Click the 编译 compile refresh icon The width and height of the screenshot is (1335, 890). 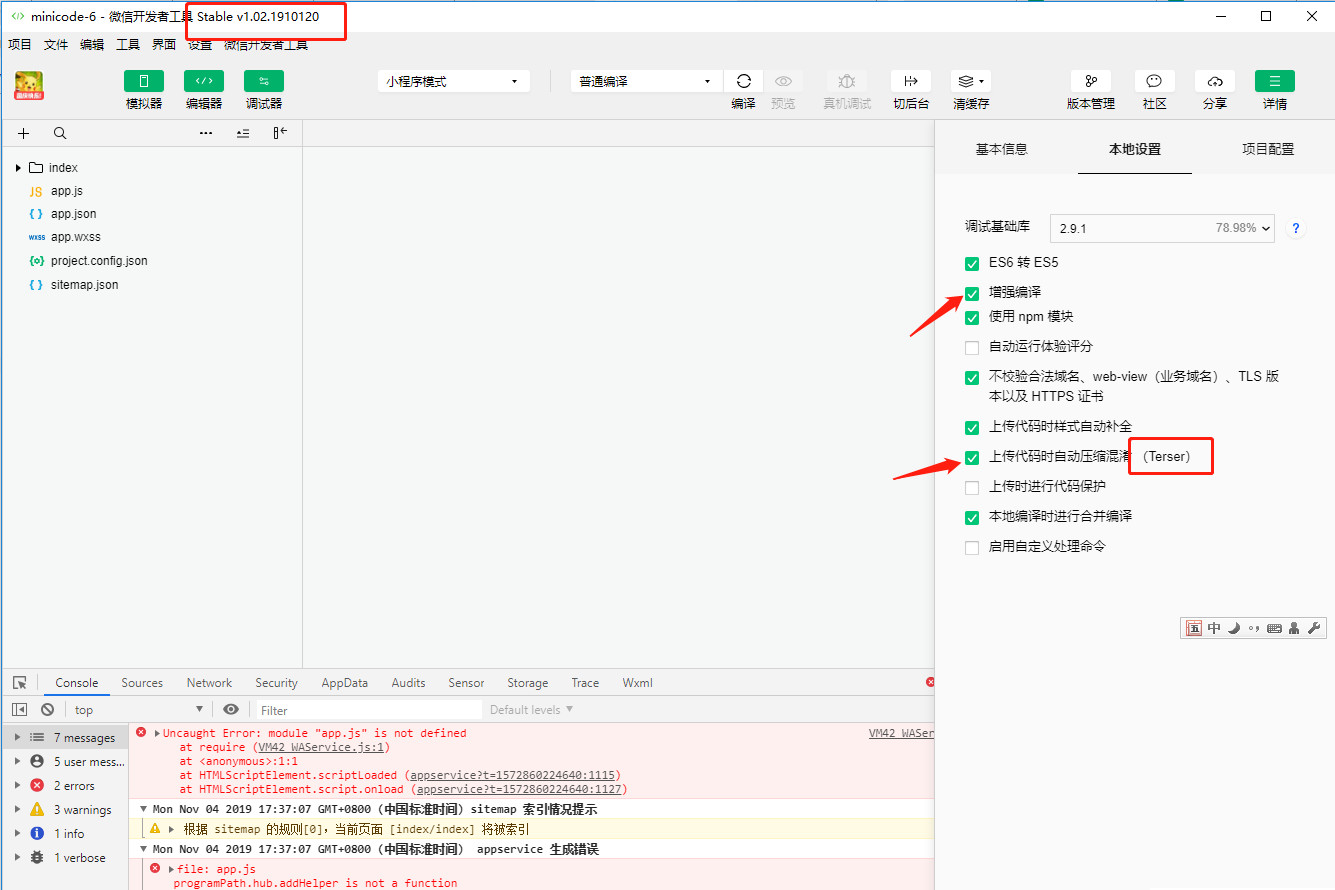click(743, 81)
